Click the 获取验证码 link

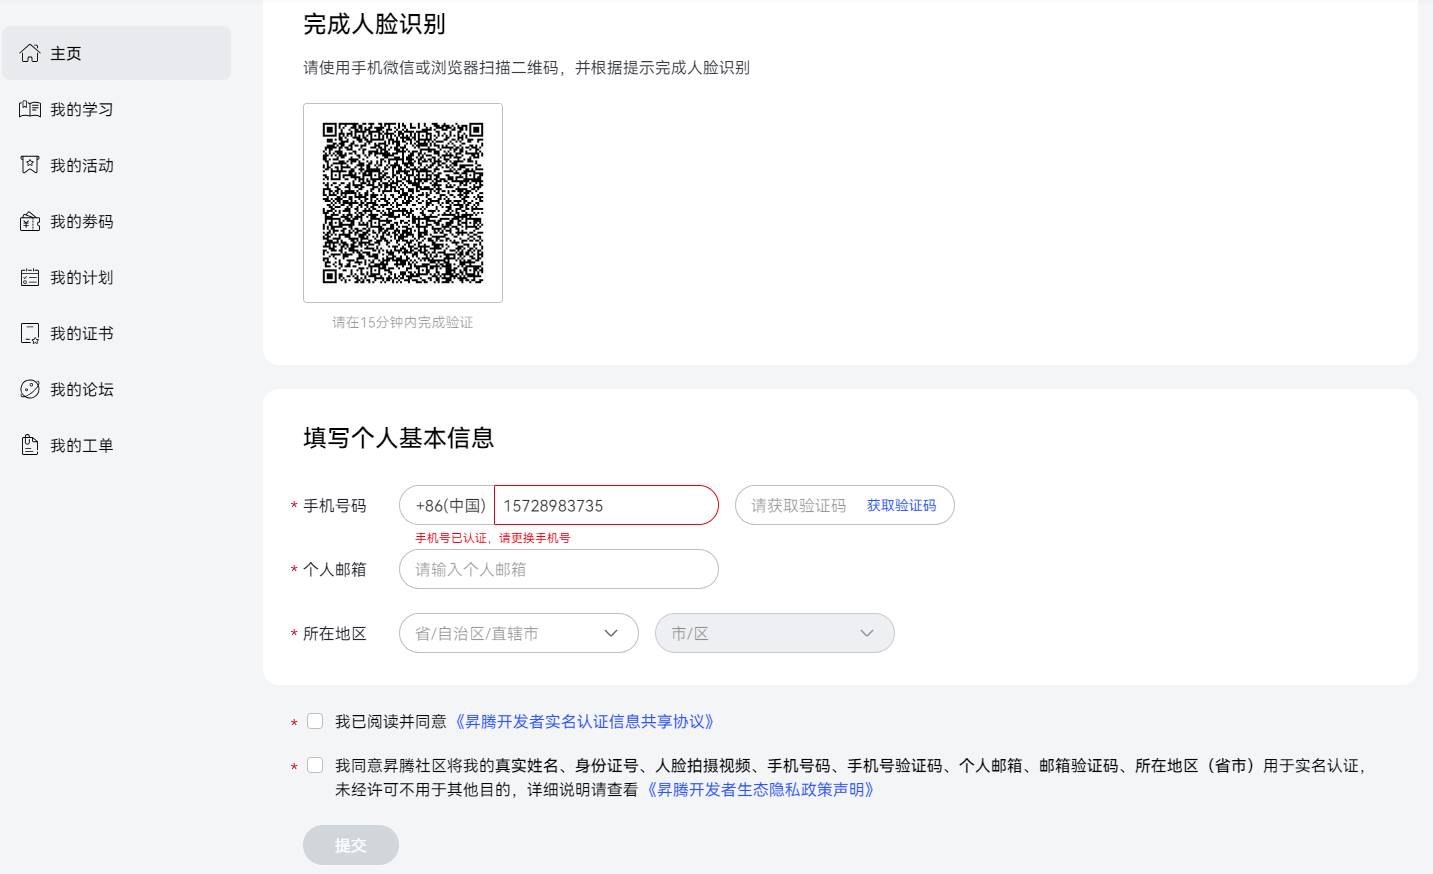(901, 505)
